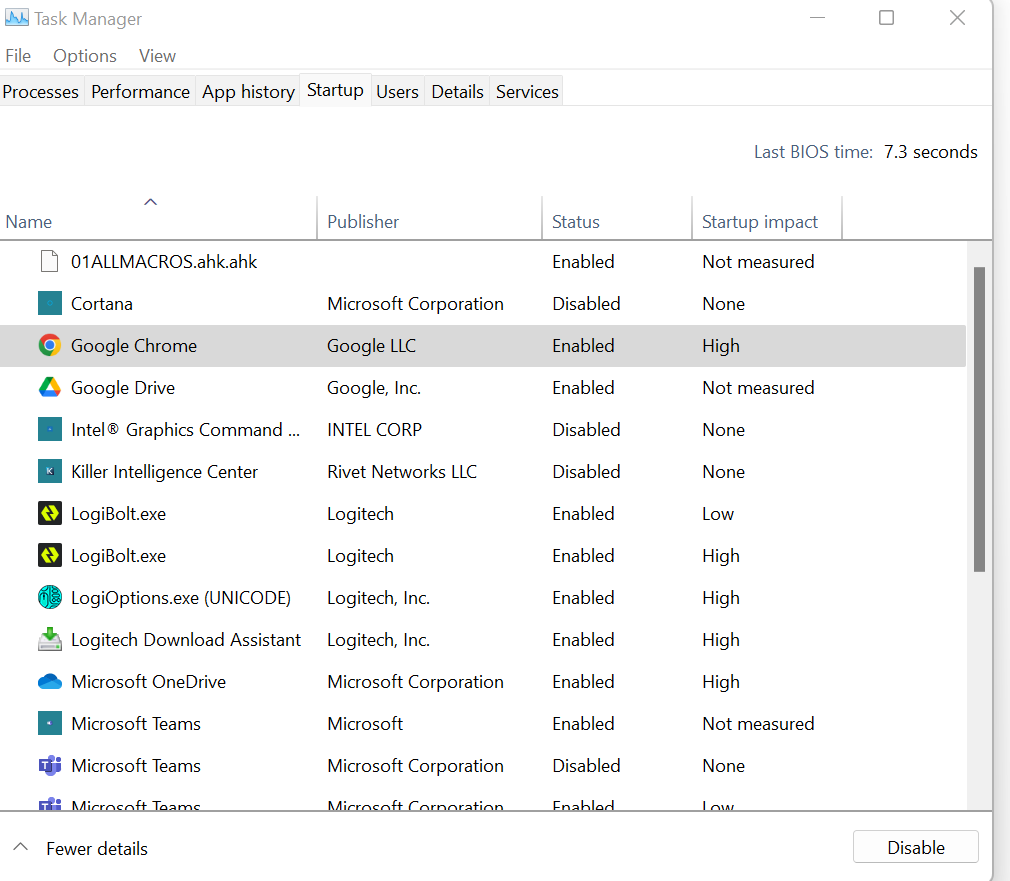Viewport: 1010px width, 881px height.
Task: Click the Microsoft OneDrive cloud icon
Action: tap(50, 681)
